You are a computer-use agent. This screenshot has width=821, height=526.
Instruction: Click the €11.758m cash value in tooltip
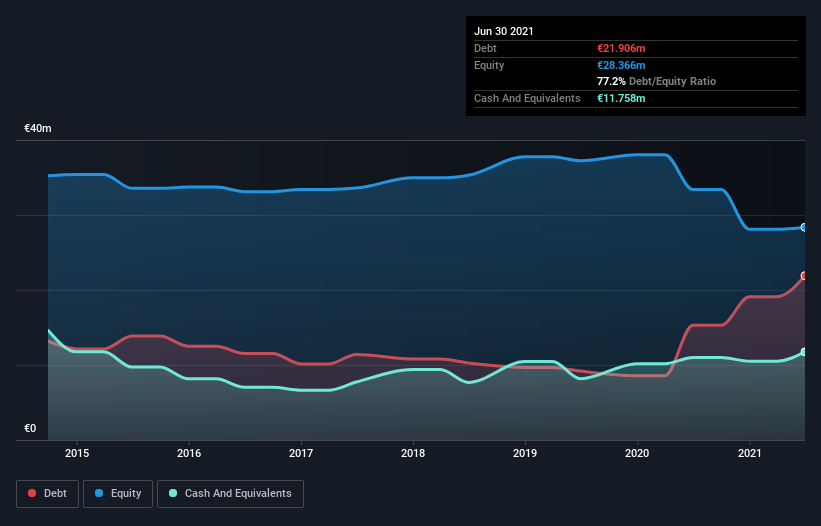621,98
